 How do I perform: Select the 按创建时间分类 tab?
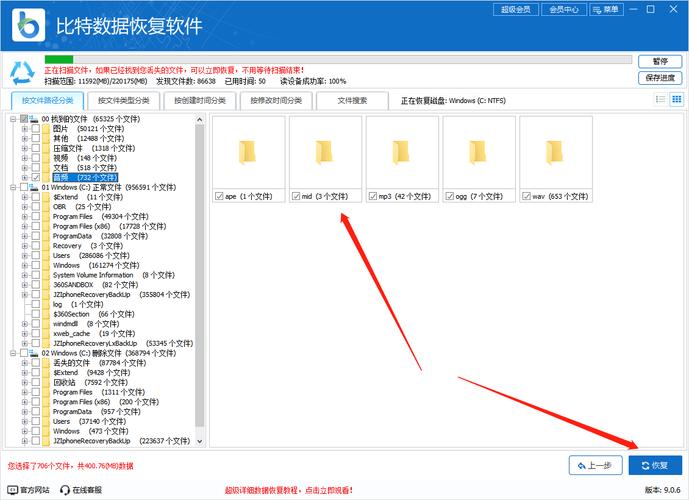pyautogui.click(x=200, y=101)
